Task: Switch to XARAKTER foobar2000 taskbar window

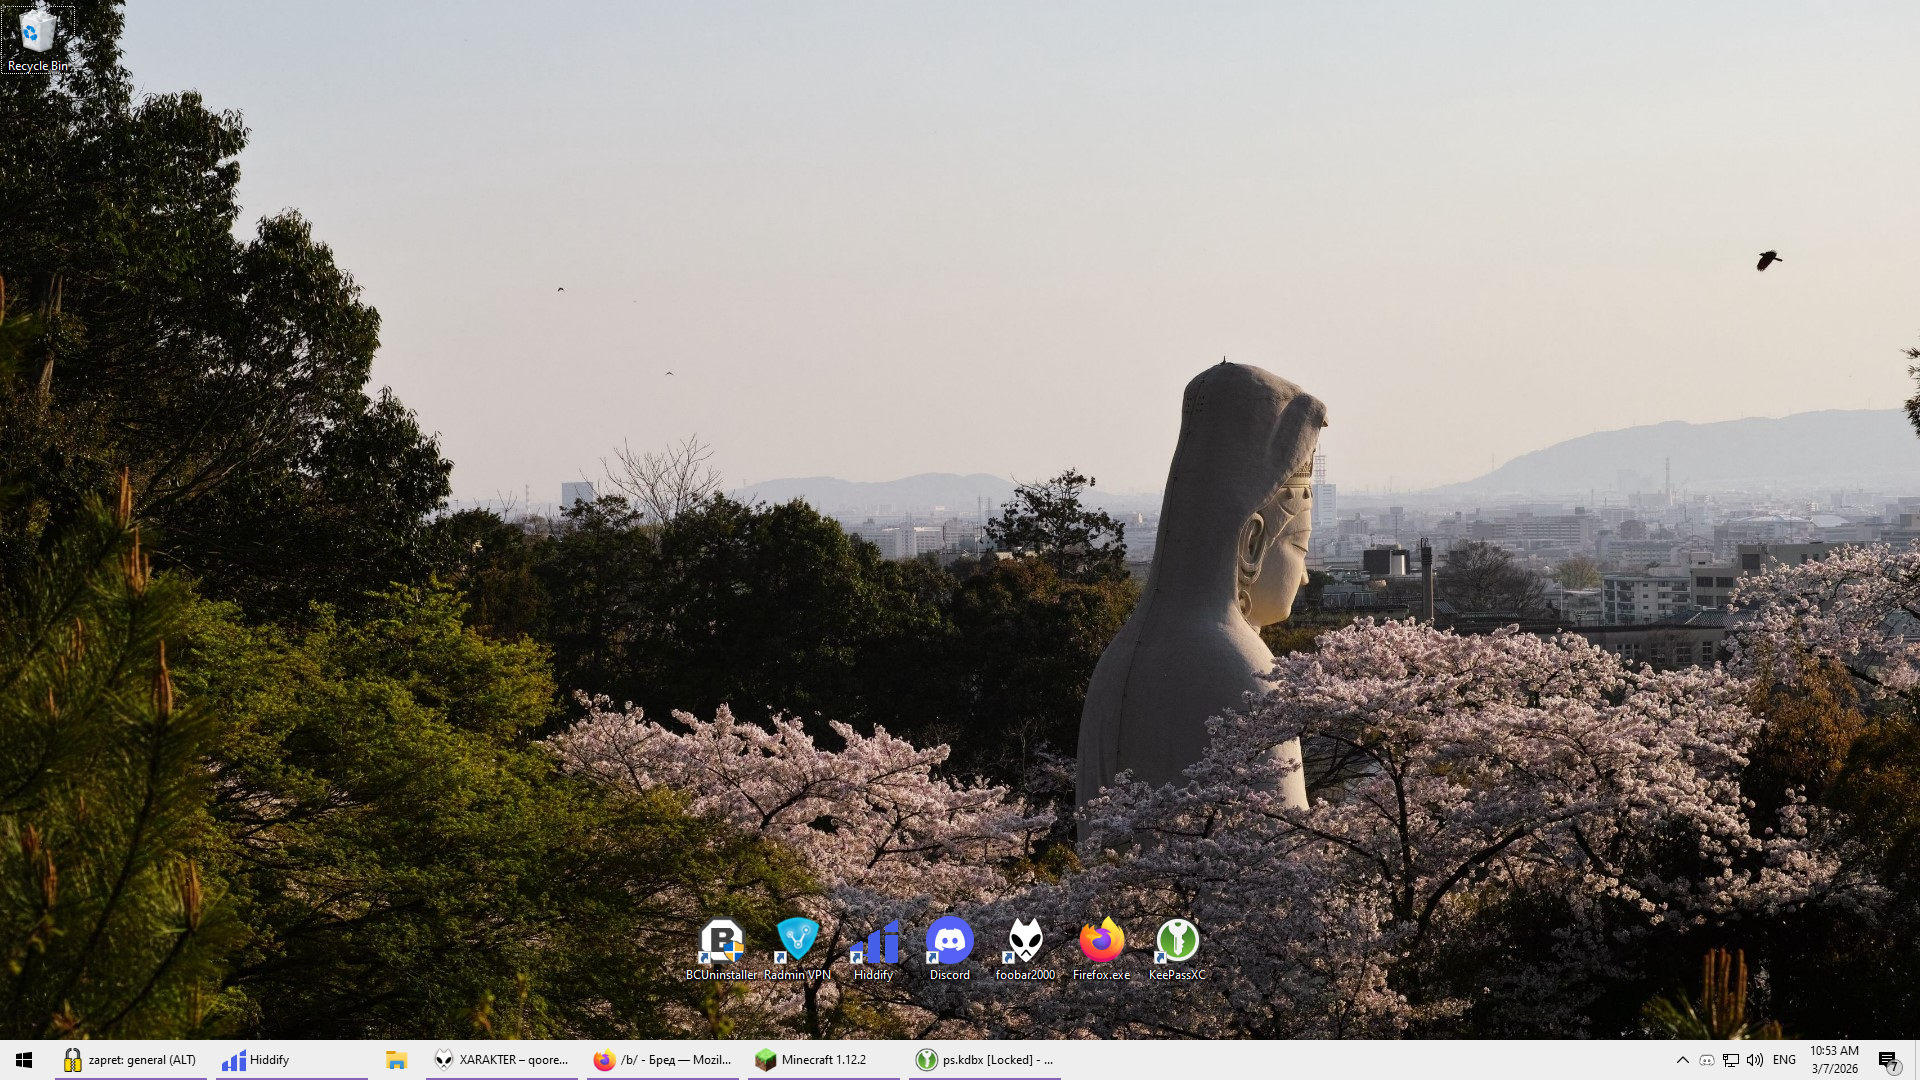Action: tap(502, 1060)
